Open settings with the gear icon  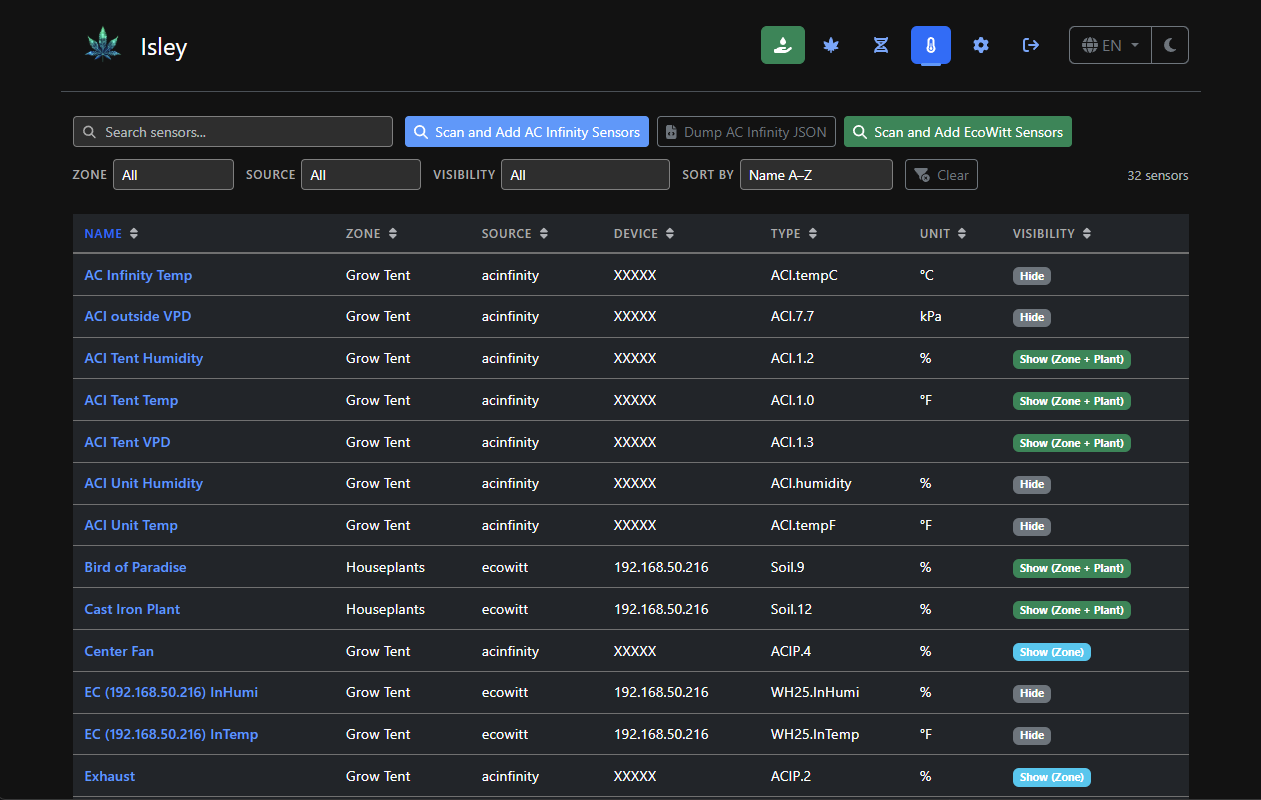tap(981, 45)
